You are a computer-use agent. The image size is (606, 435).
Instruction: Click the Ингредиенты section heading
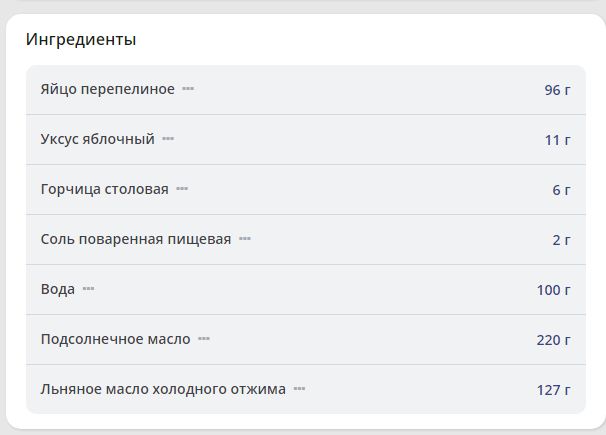tap(81, 40)
